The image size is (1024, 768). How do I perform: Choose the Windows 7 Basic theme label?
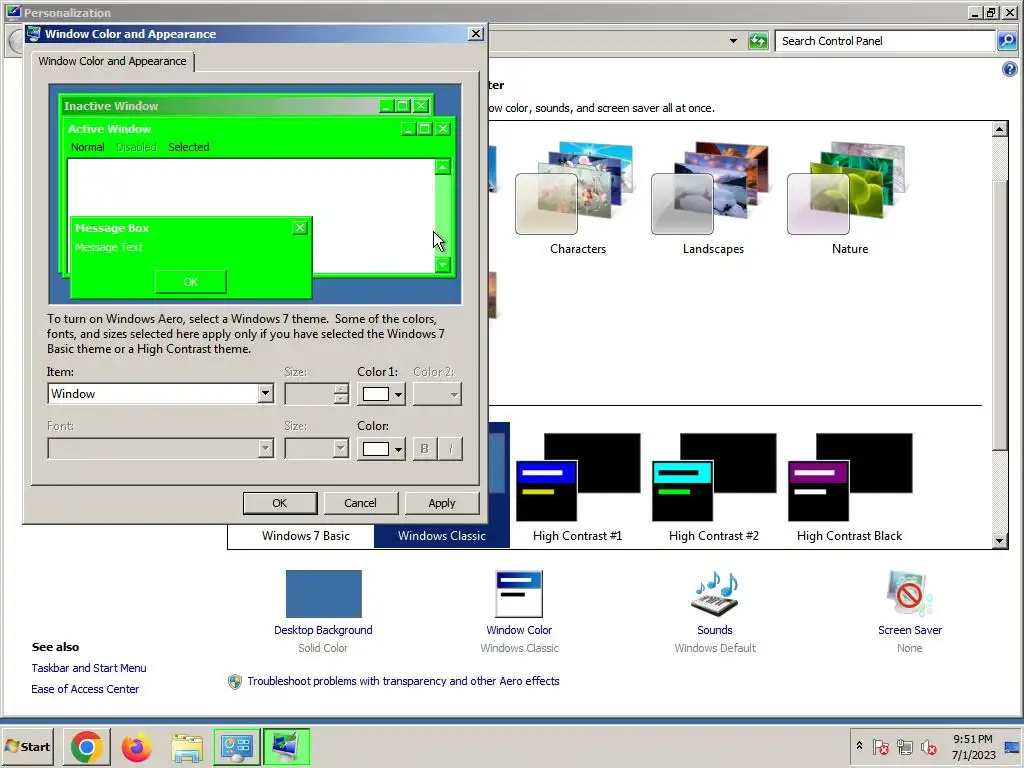click(306, 536)
